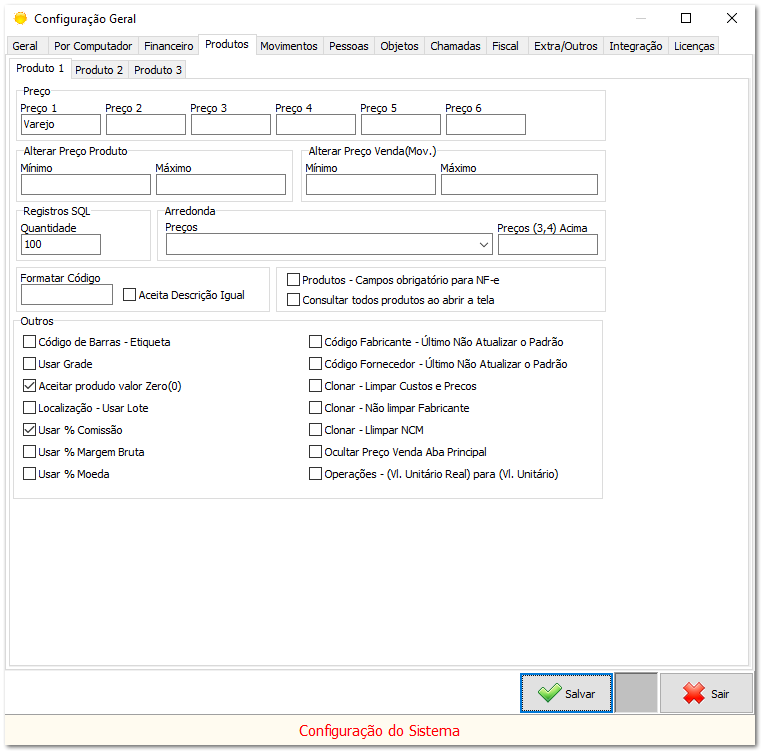Click Máximo field under Alterar Preço Produto
Image resolution: width=764 pixels, height=754 pixels.
click(221, 185)
